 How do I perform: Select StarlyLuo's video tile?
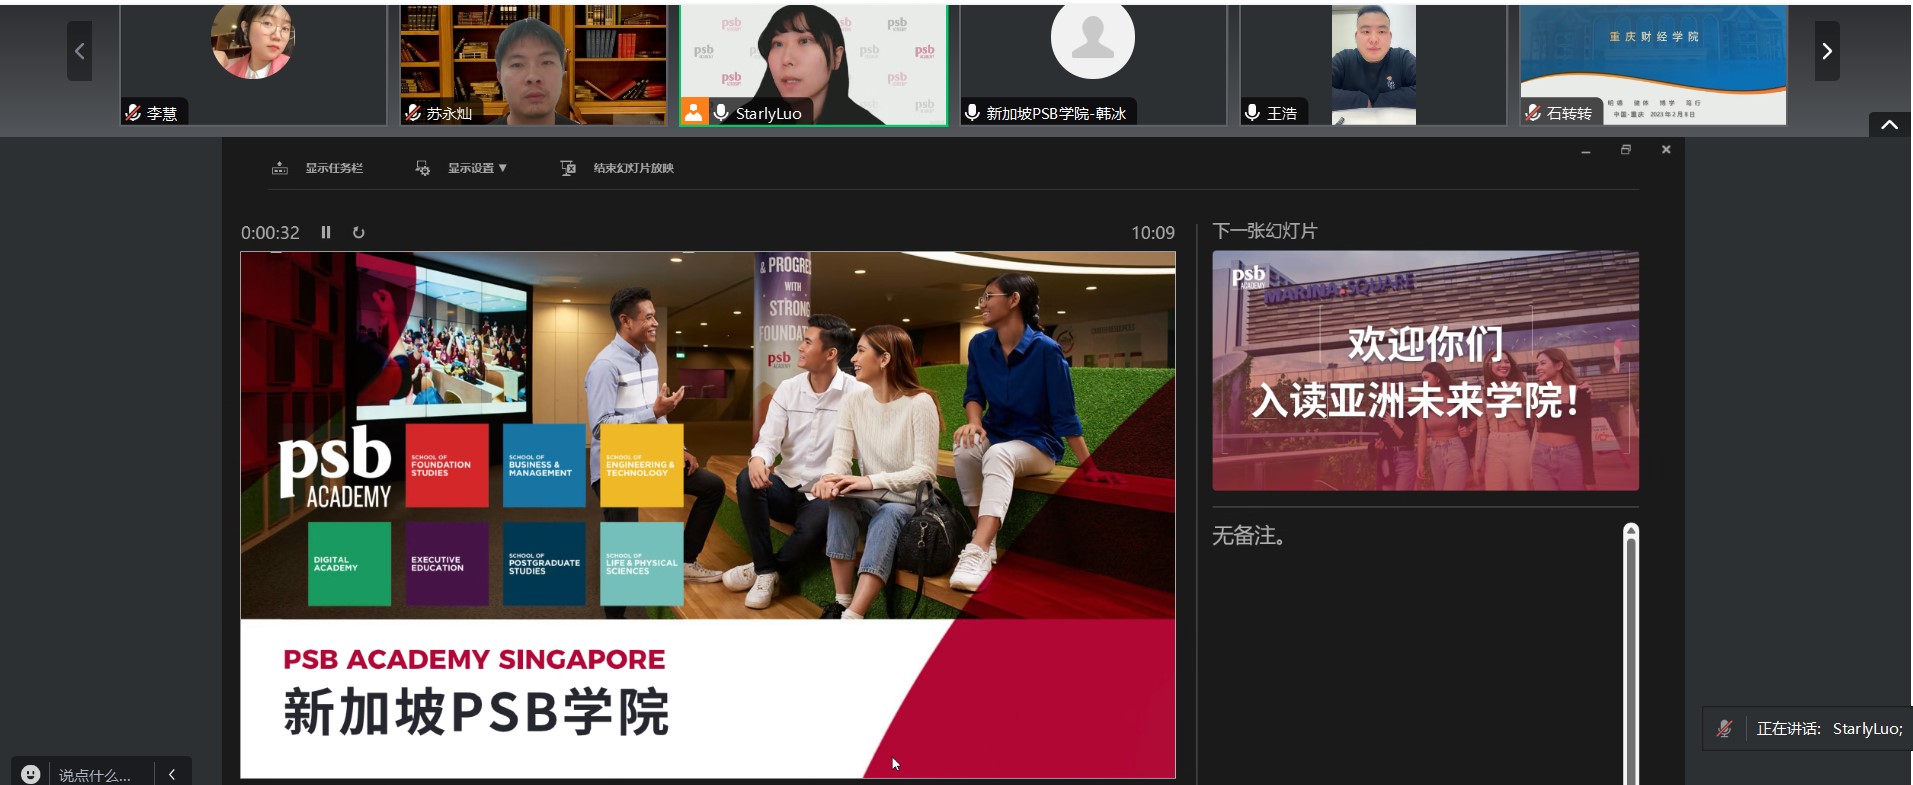click(813, 60)
